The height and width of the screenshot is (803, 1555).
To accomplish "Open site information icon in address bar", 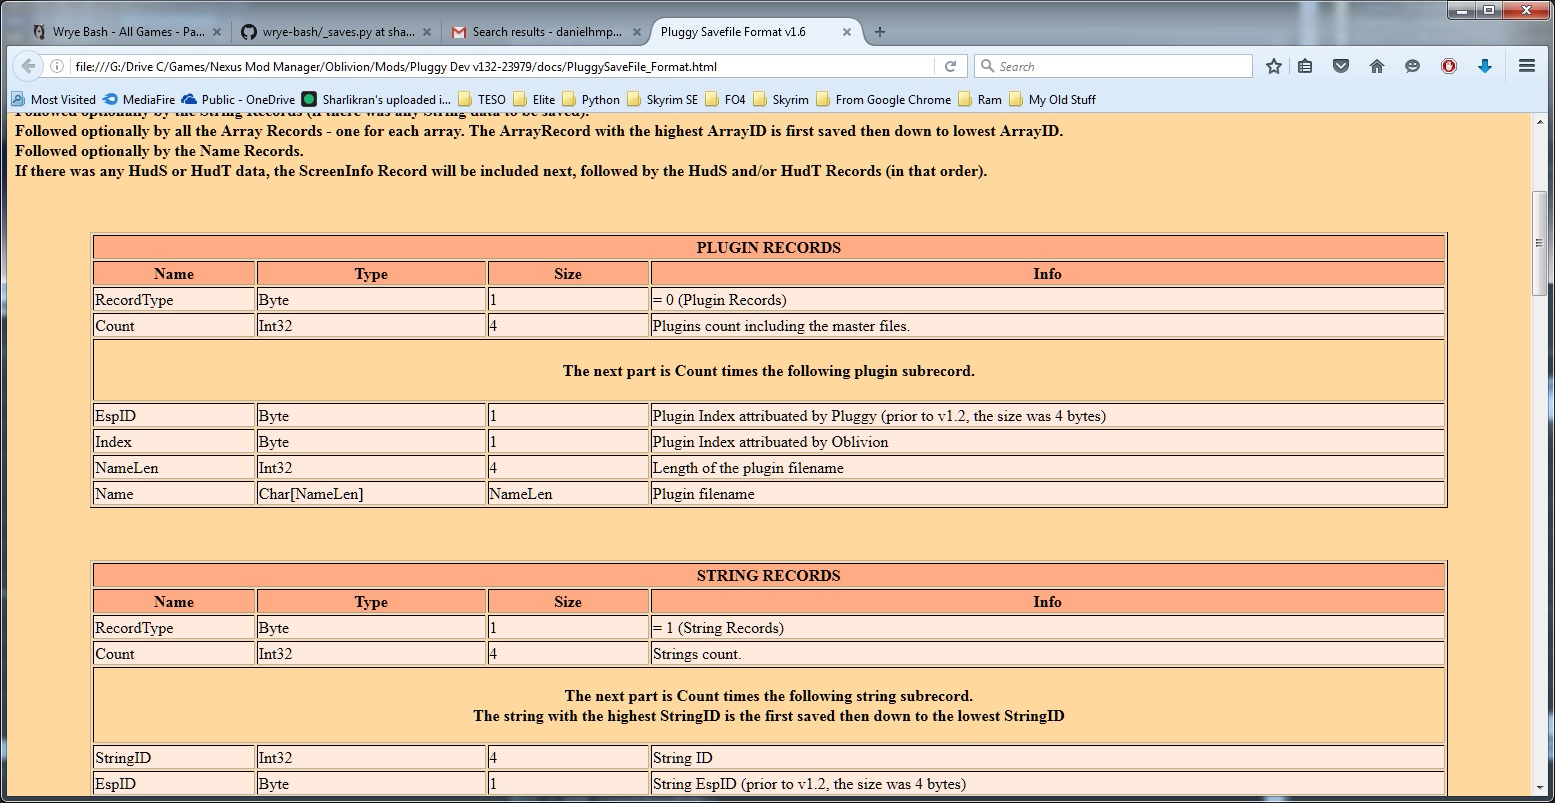I will pos(57,66).
